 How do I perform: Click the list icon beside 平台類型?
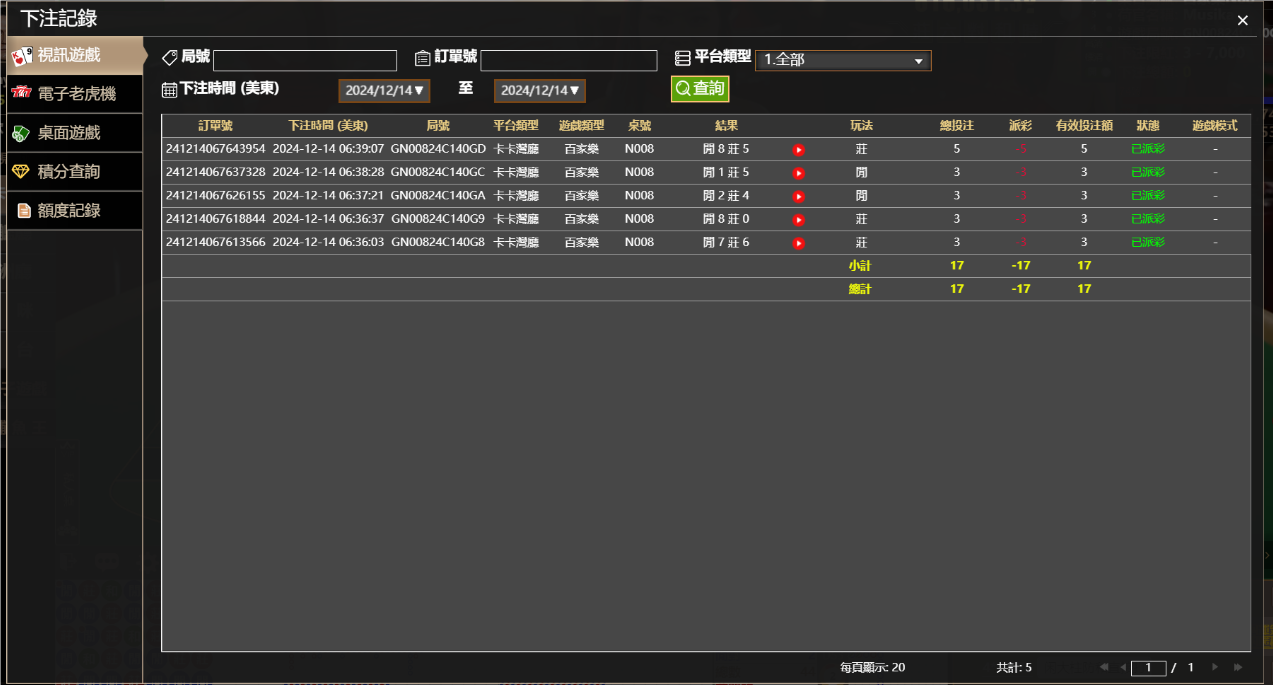coord(683,57)
